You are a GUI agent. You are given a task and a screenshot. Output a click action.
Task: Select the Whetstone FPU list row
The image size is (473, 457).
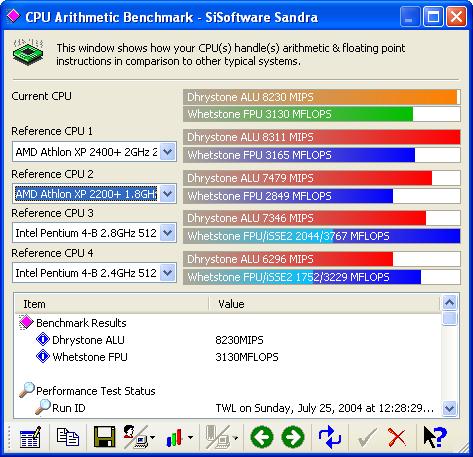228,357
